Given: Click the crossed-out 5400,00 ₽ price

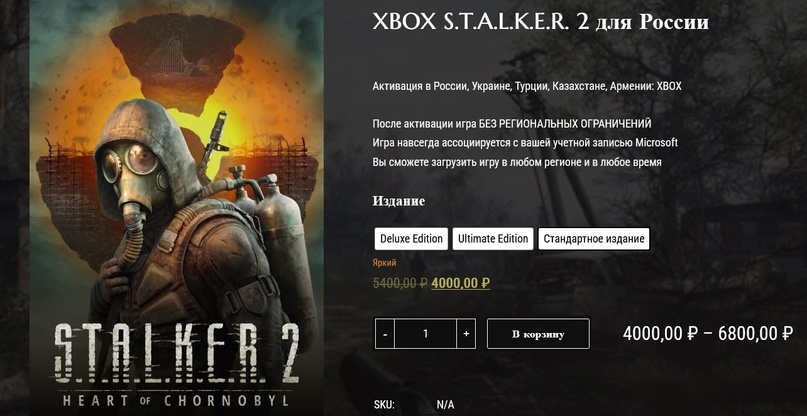Looking at the screenshot, I should [400, 283].
